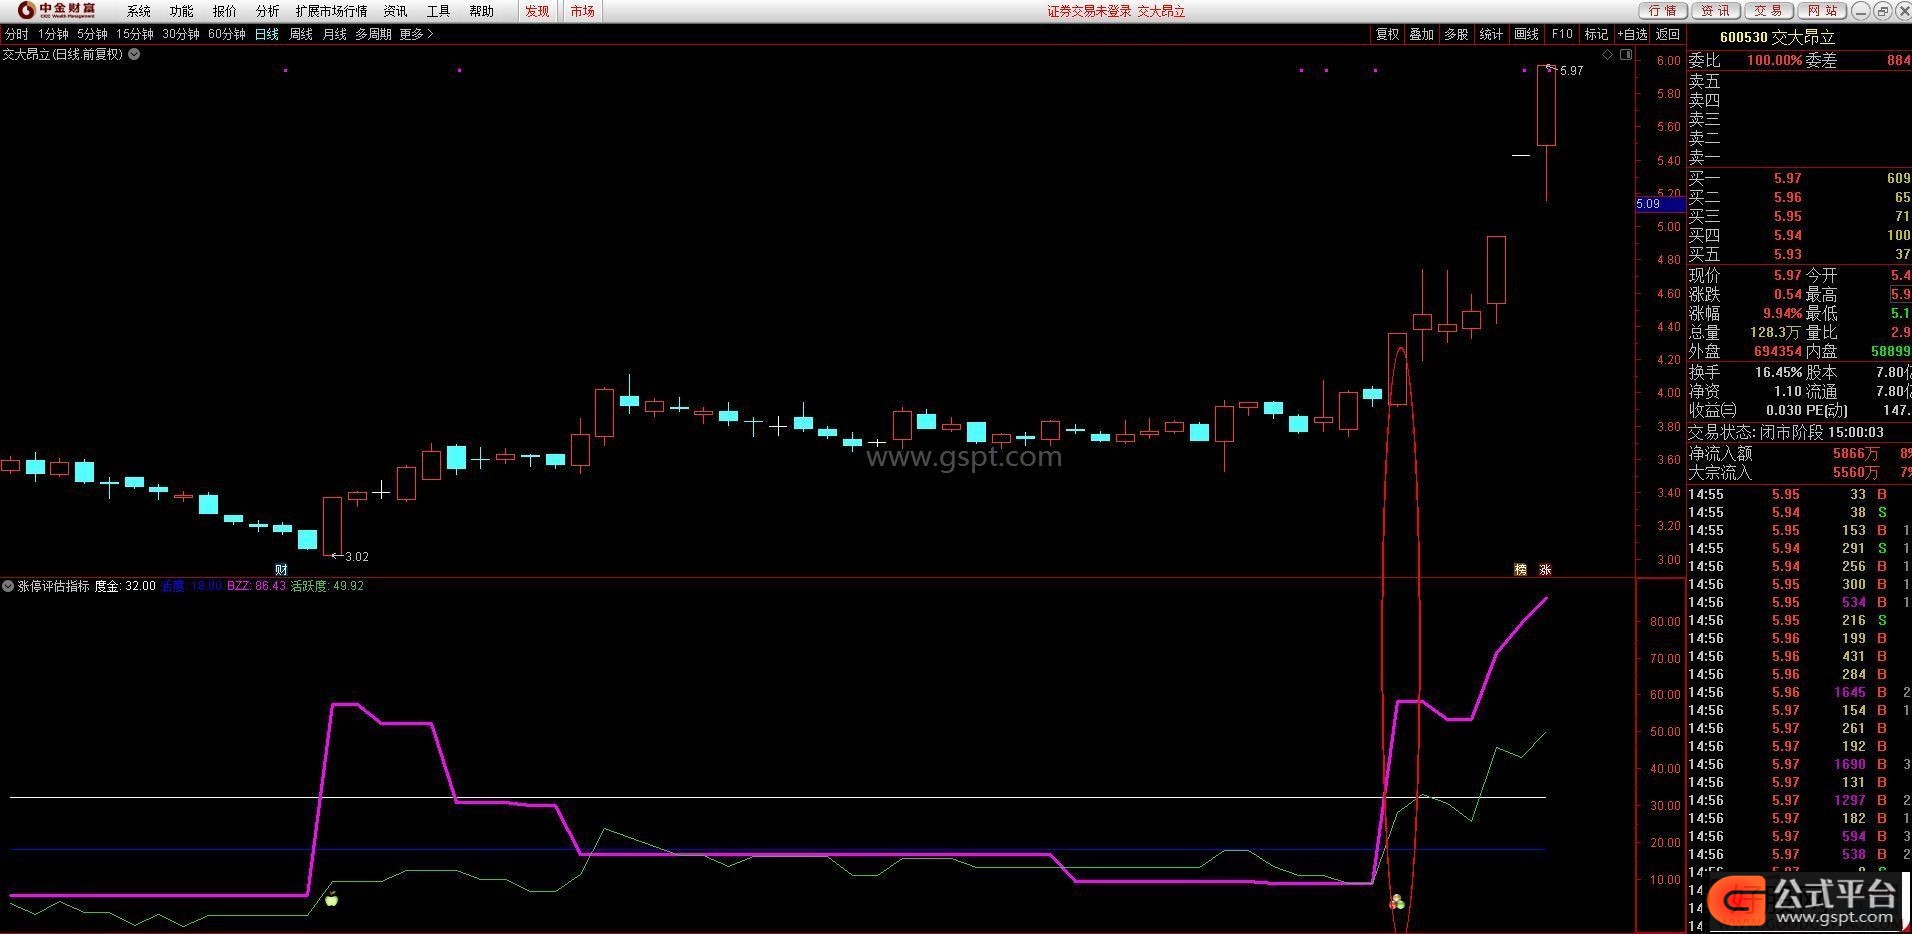Click the 叠加 overlay toolbar button

[x=1421, y=34]
